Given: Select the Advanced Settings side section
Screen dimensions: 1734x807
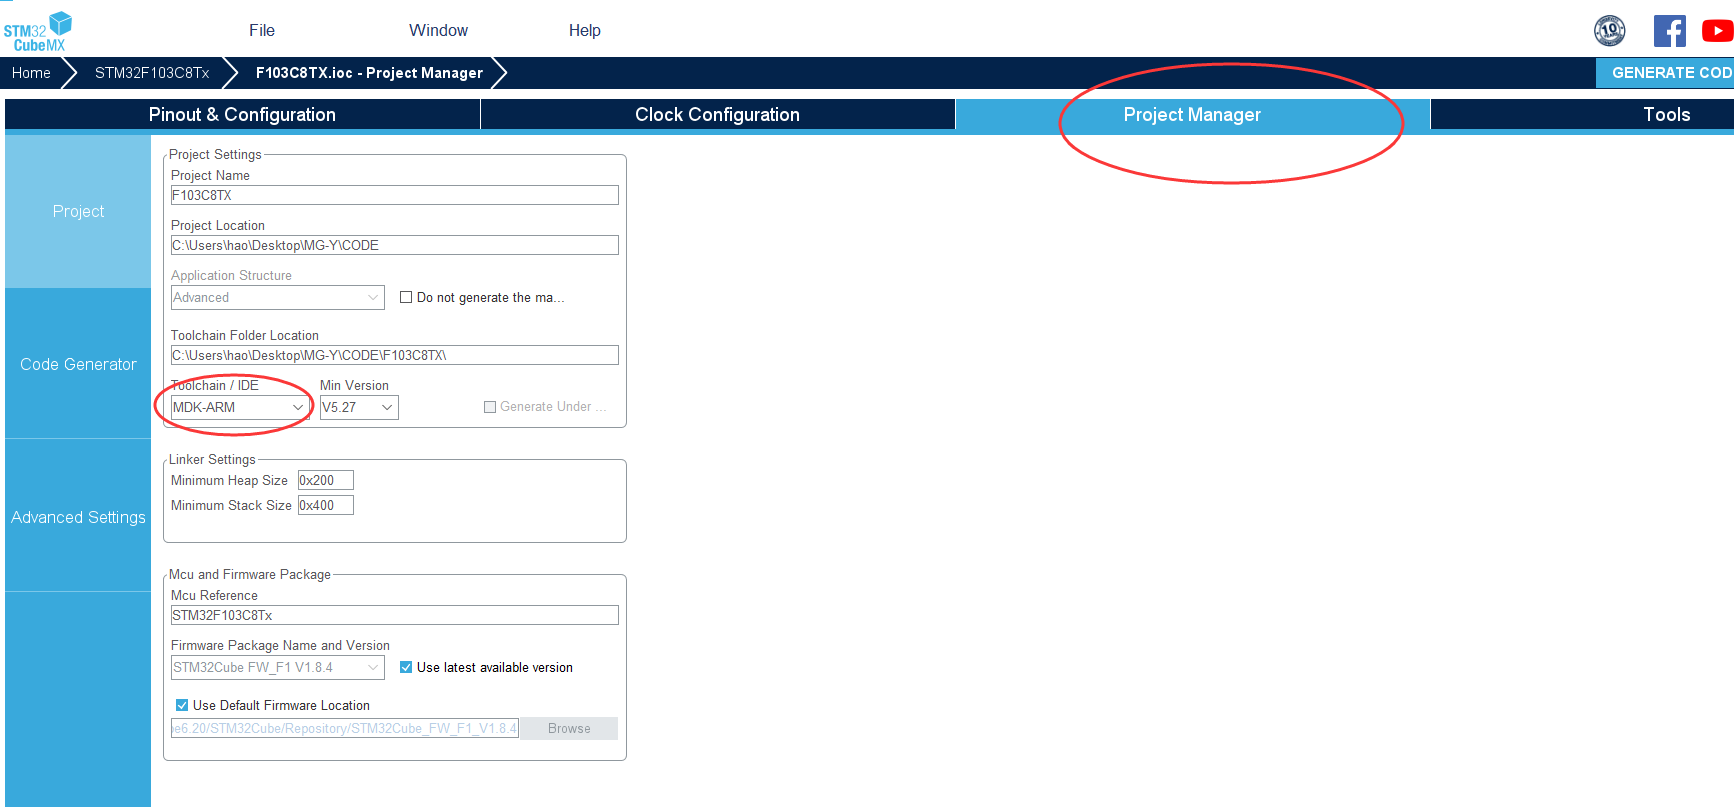Looking at the screenshot, I should point(78,518).
